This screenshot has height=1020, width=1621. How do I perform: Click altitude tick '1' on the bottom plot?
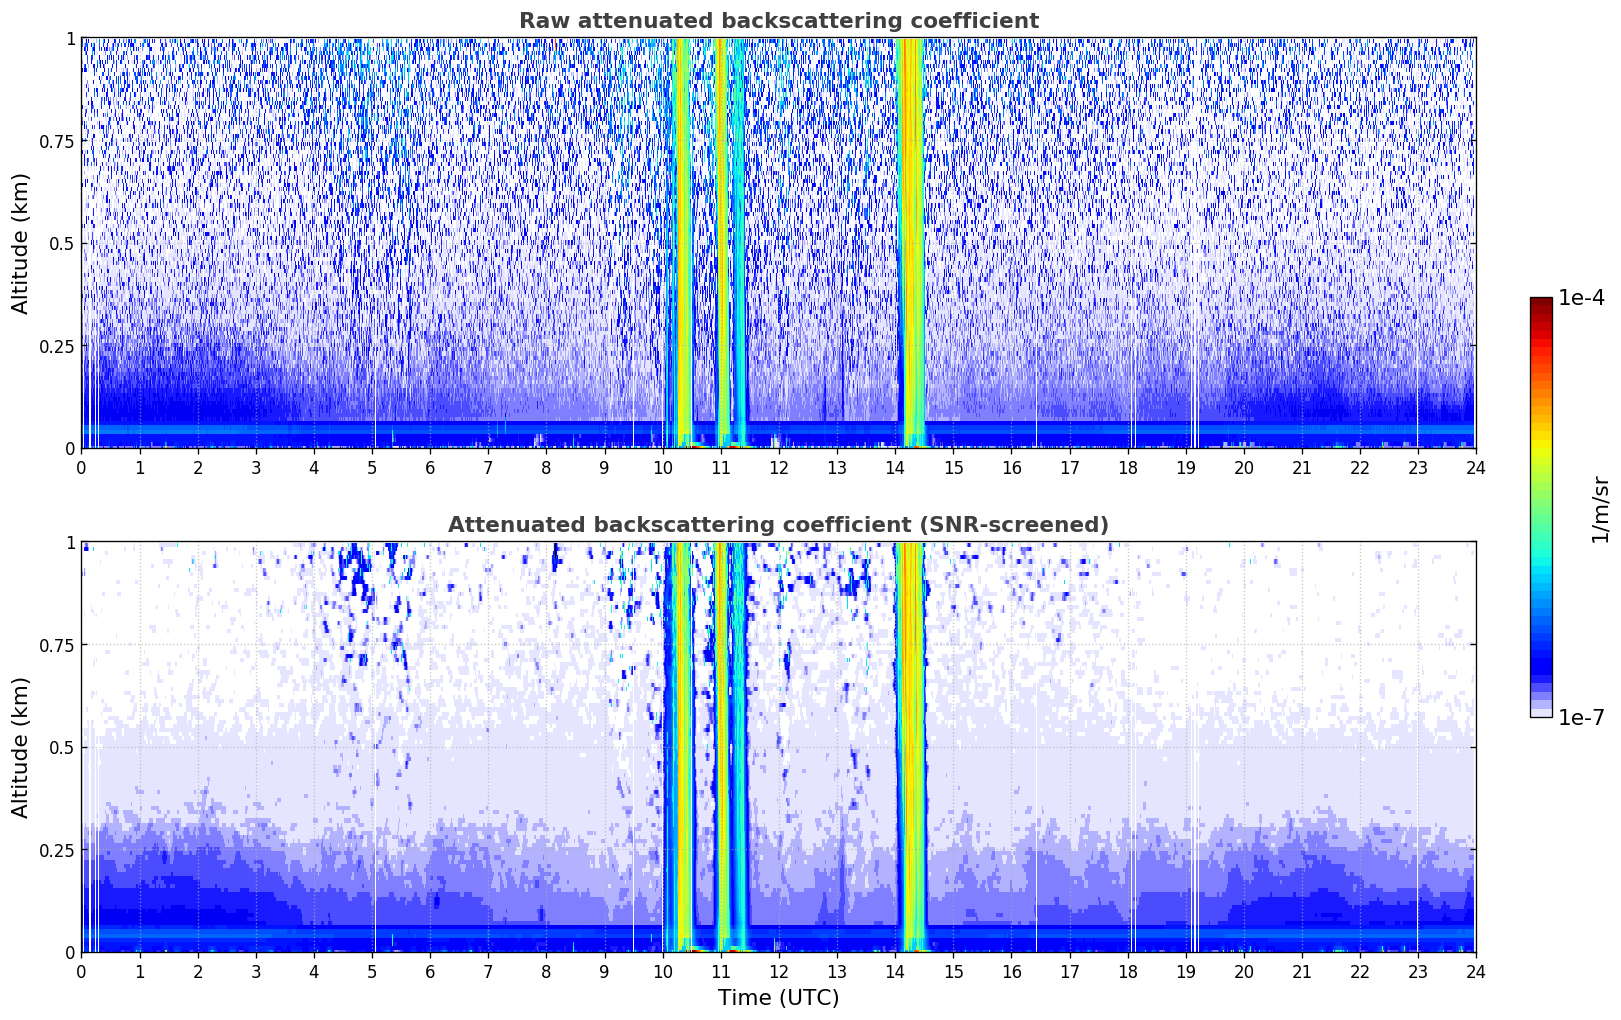70,542
